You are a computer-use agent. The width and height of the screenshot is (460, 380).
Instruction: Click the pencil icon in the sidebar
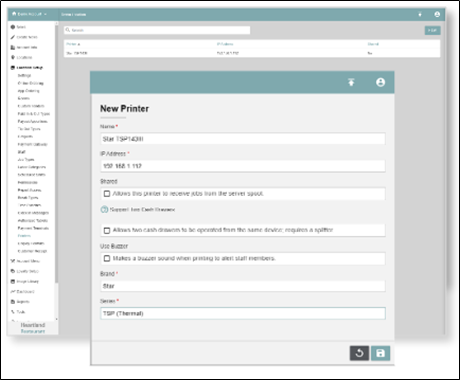tap(13, 37)
